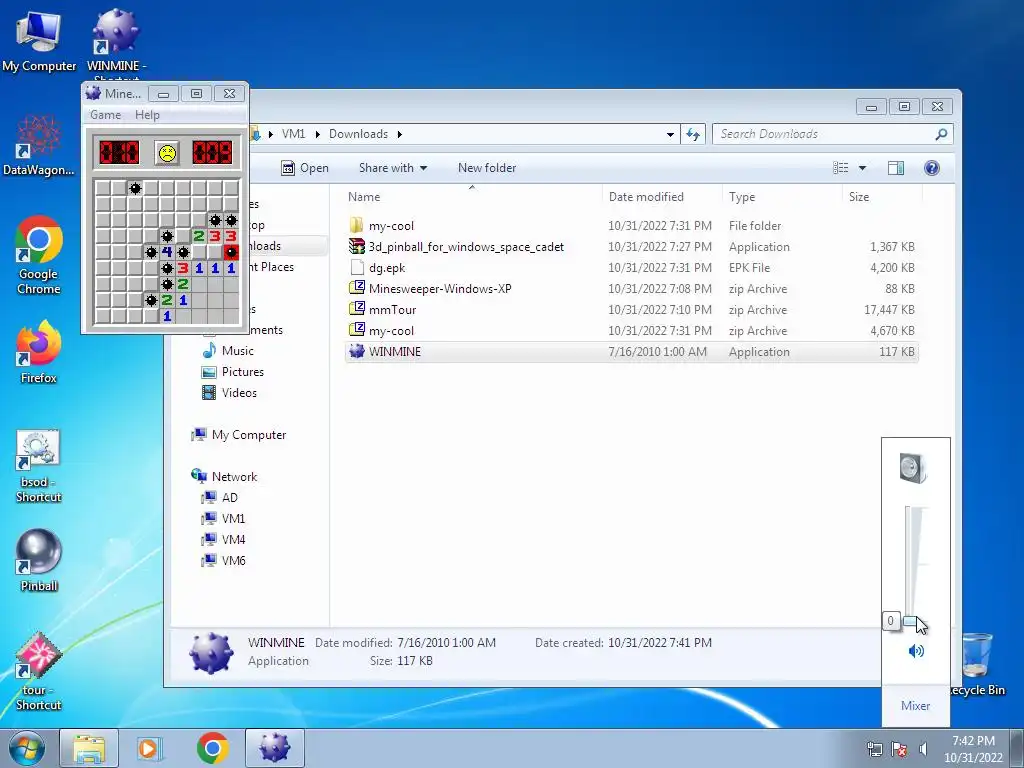The height and width of the screenshot is (768, 1024).
Task: Select the Firefox desktop icon
Action: coord(39,352)
